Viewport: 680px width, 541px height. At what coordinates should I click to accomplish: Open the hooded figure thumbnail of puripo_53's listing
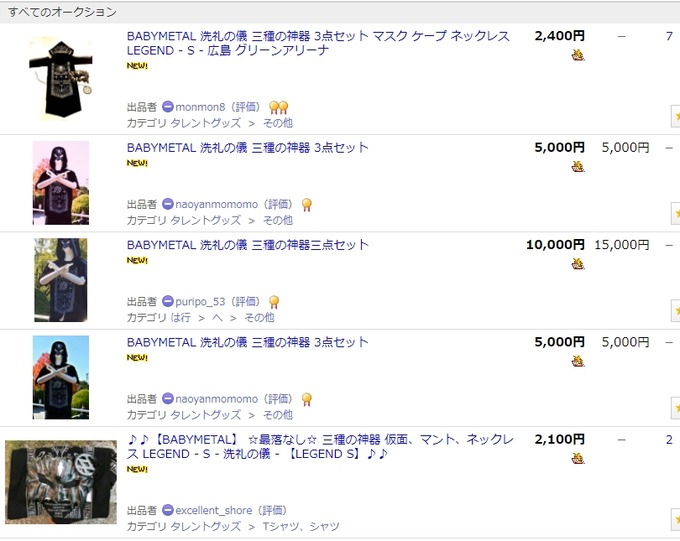(x=61, y=280)
